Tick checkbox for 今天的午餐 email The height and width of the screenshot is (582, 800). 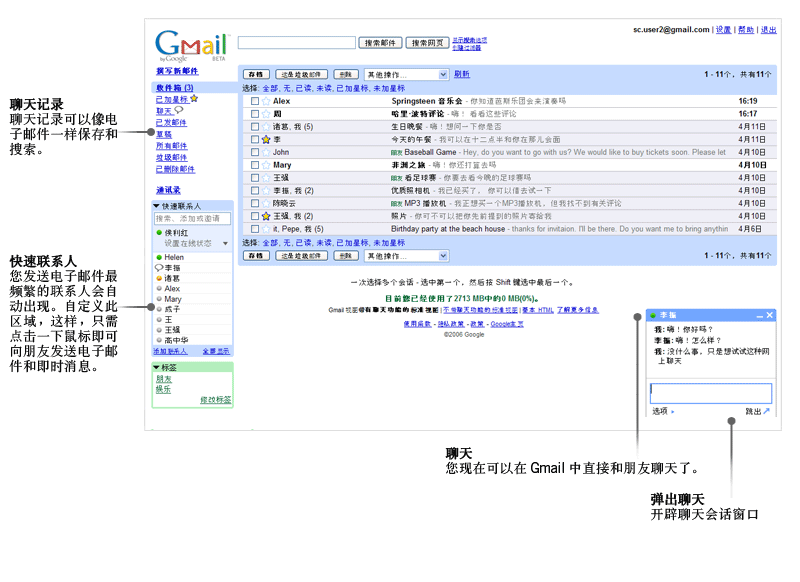[255, 139]
